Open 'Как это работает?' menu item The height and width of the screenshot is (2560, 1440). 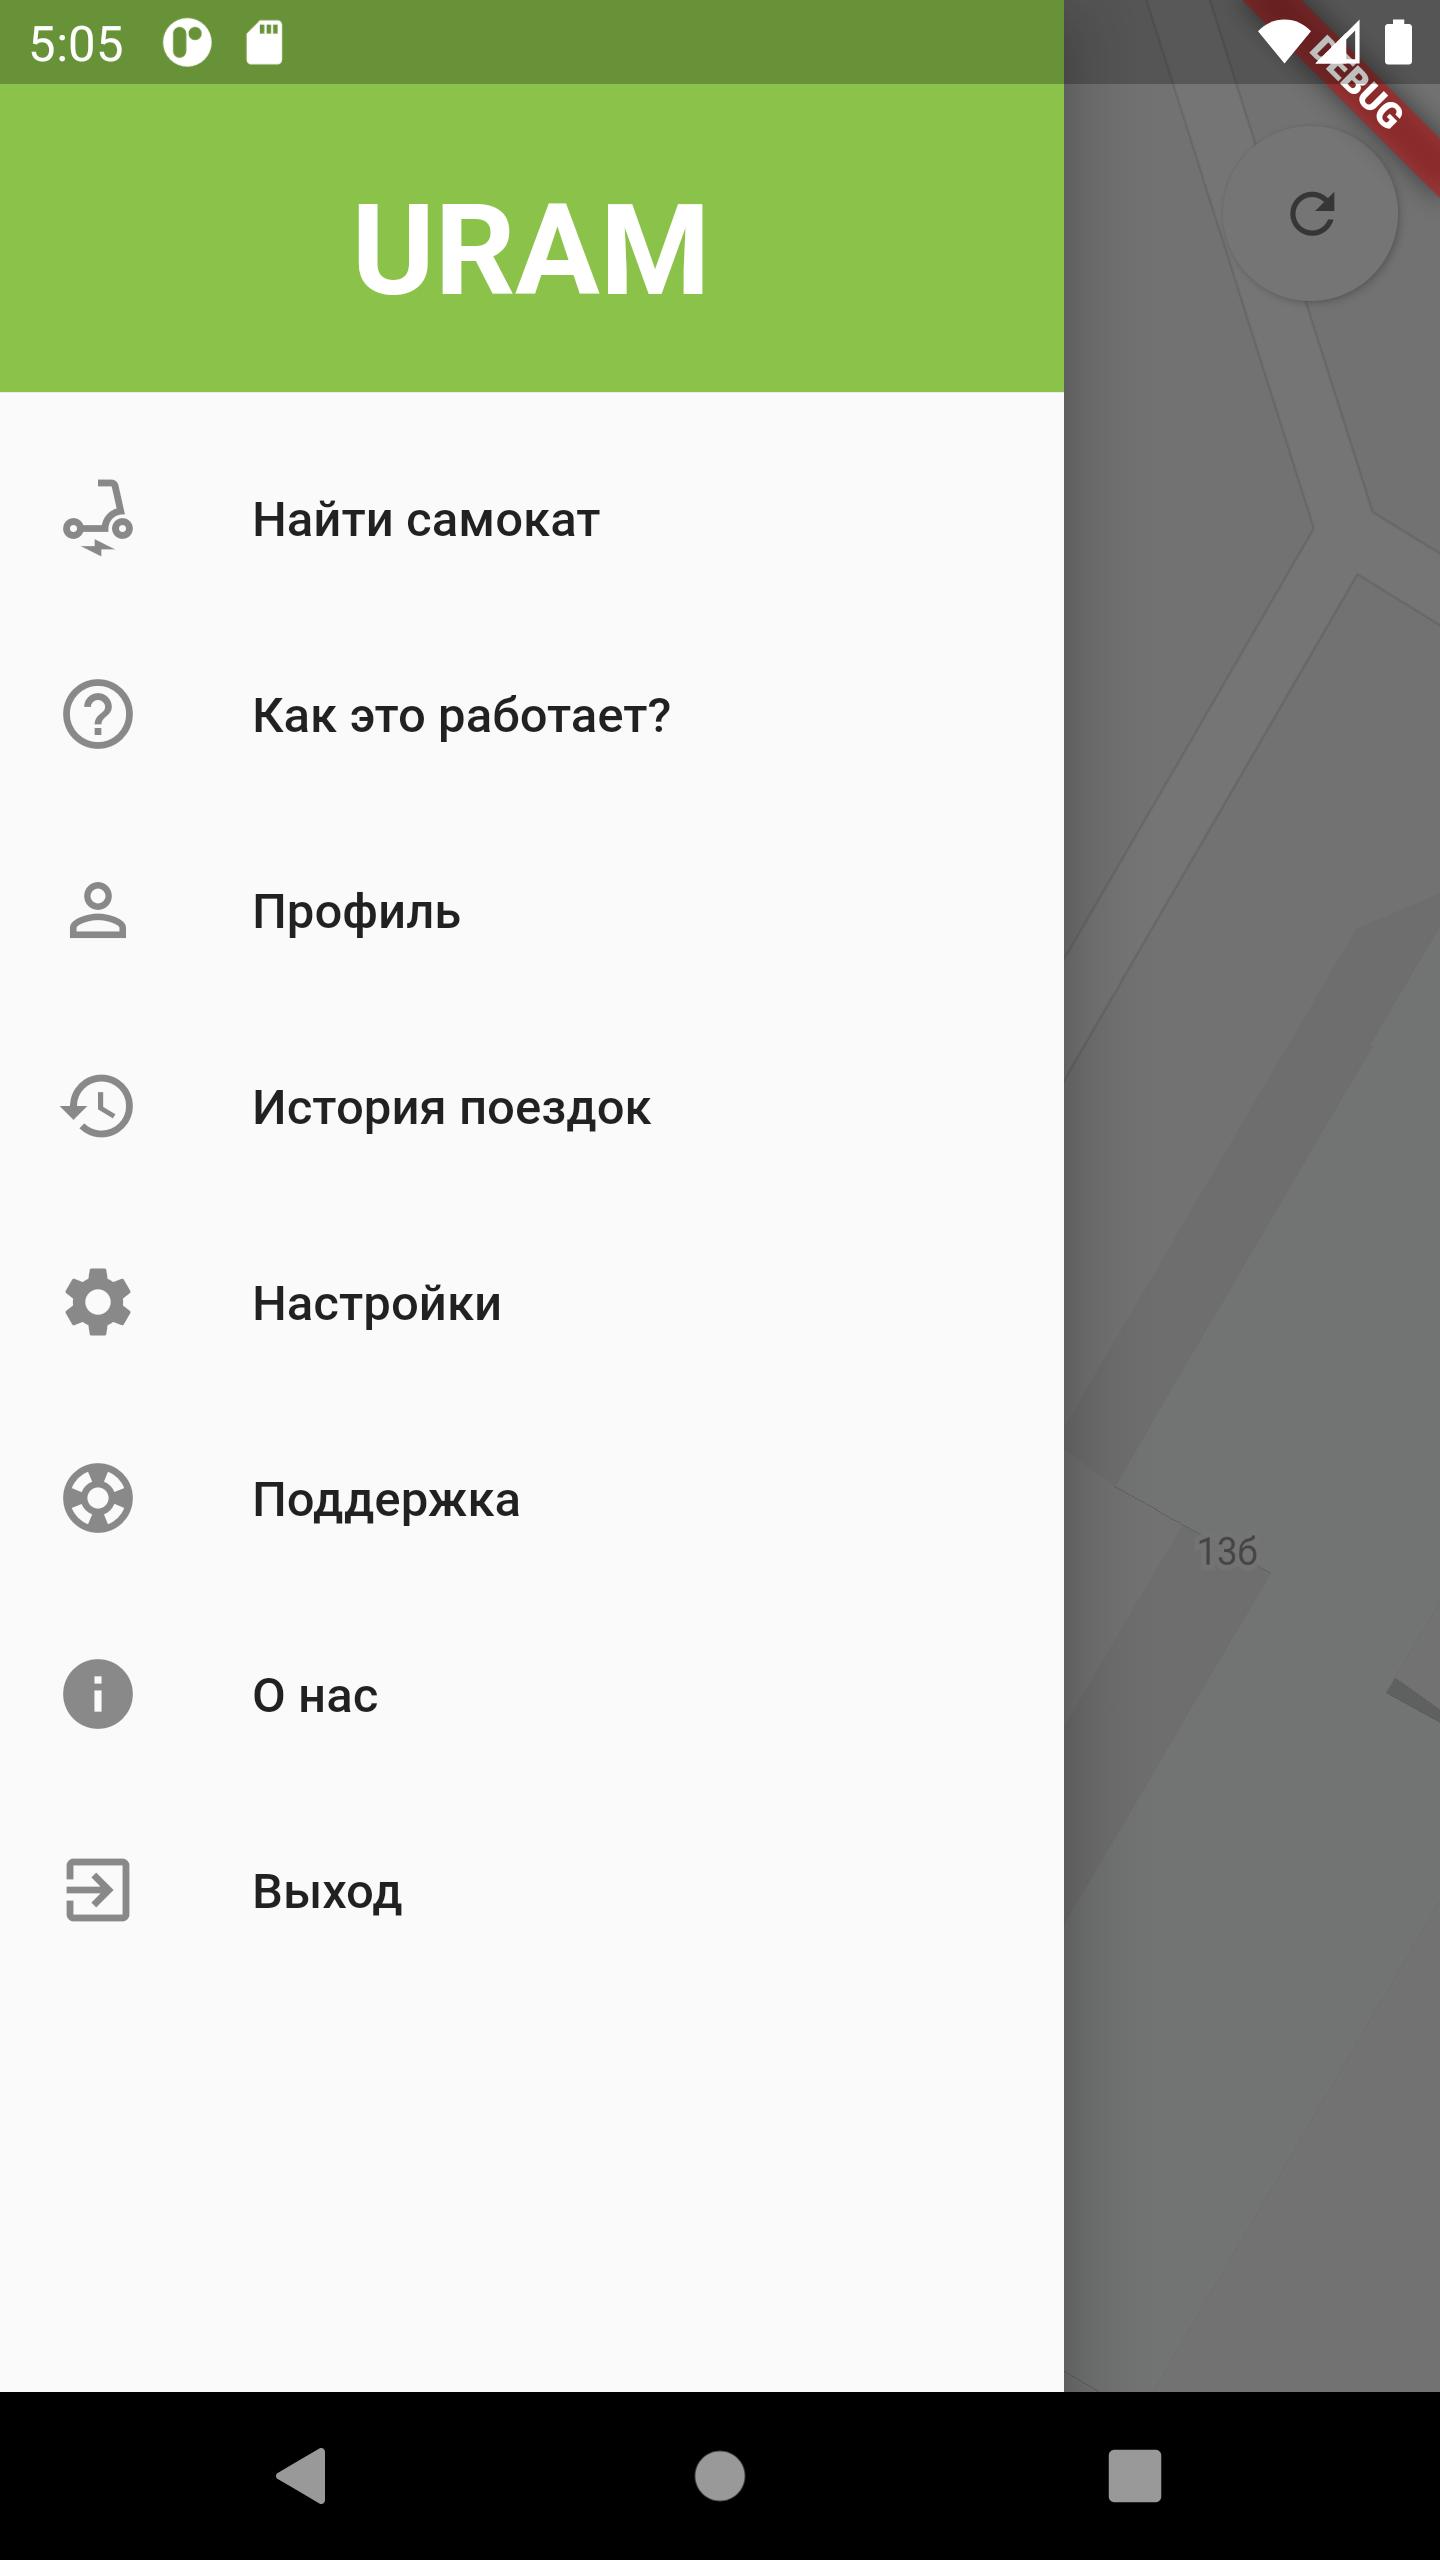click(x=532, y=715)
